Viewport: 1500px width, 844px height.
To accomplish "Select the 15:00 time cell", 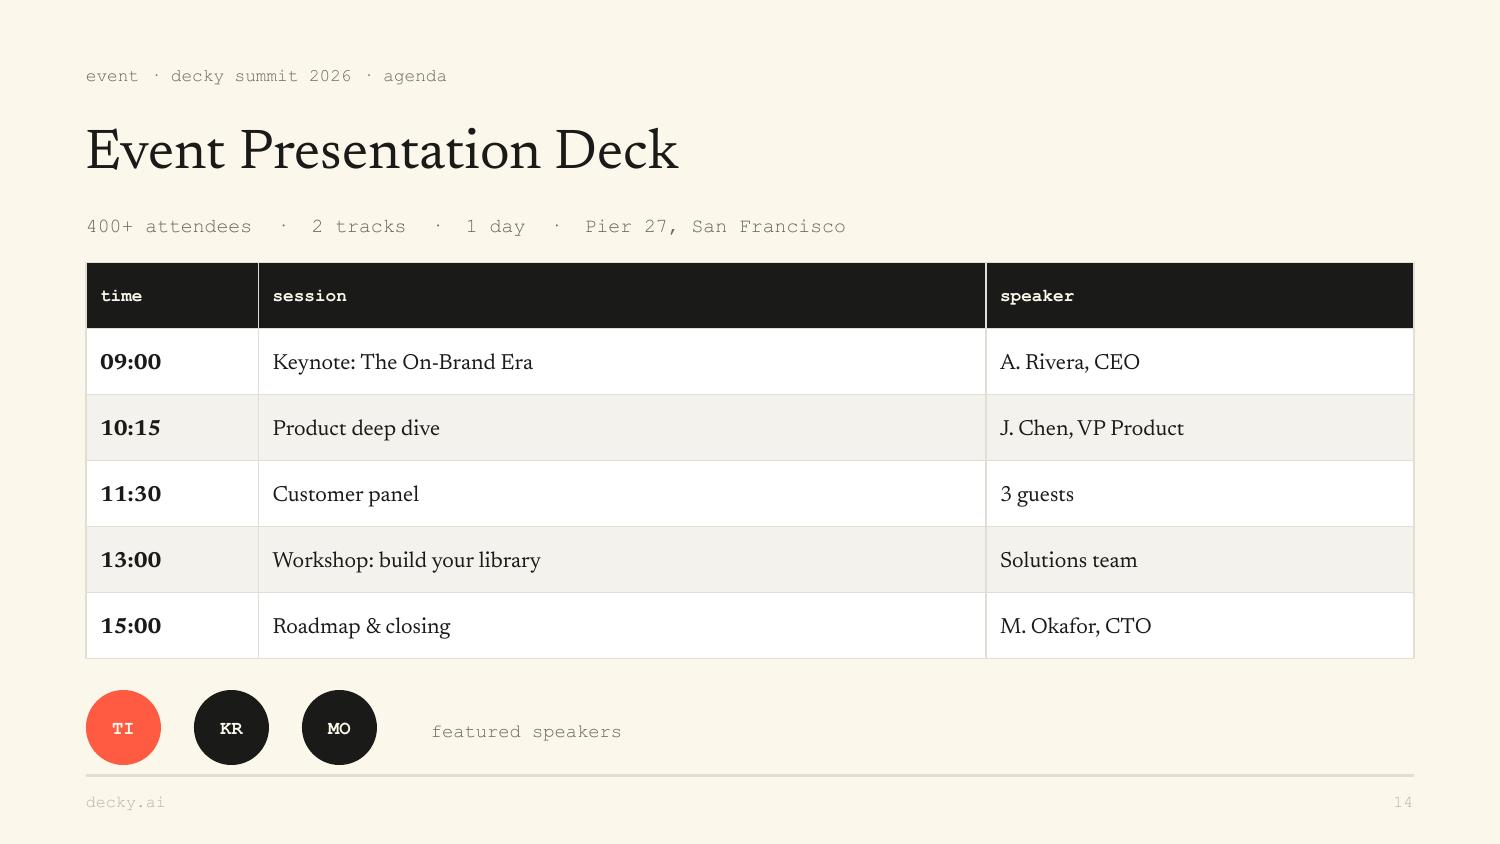I will coord(172,626).
